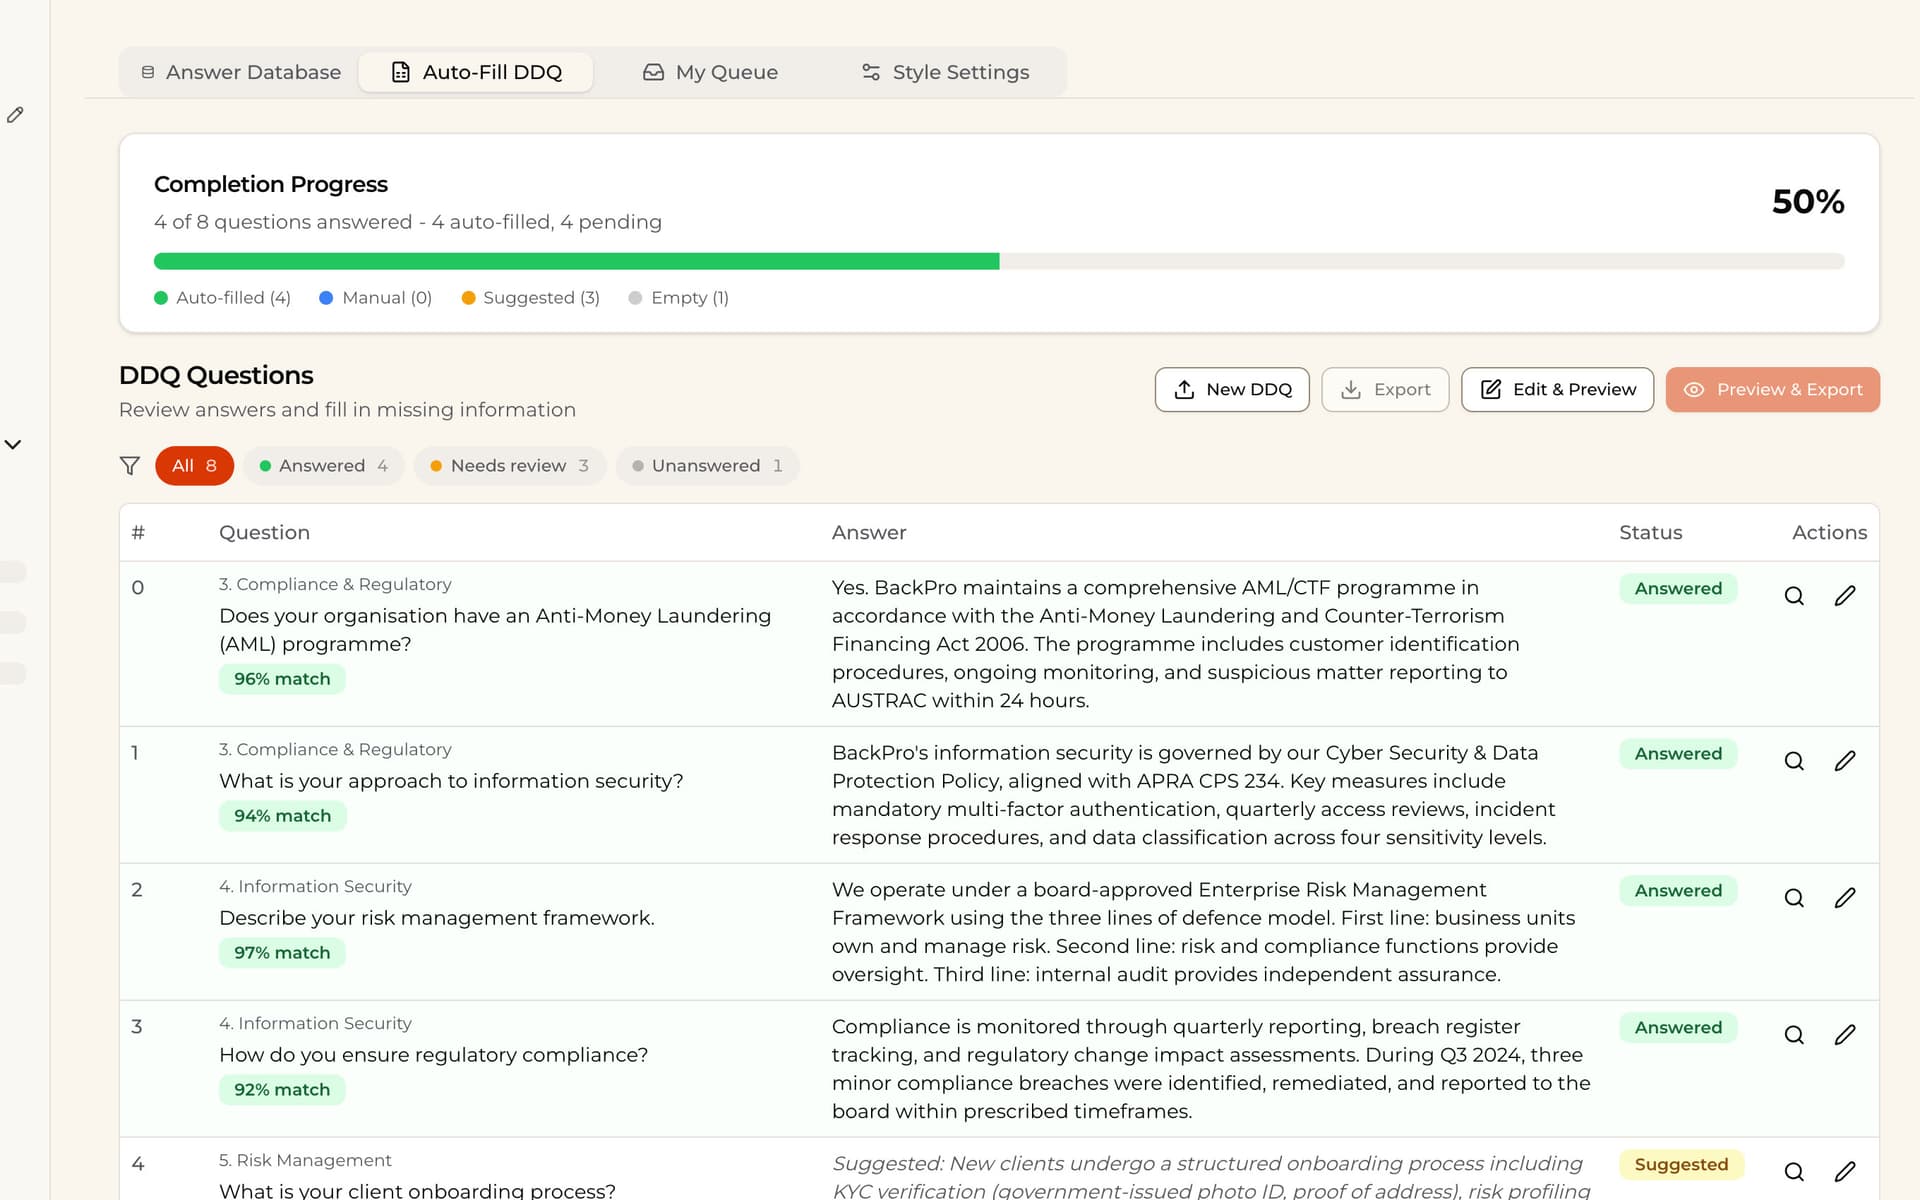Filter by Needs review 3
Screen dimensions: 1920x1200
(x=509, y=466)
